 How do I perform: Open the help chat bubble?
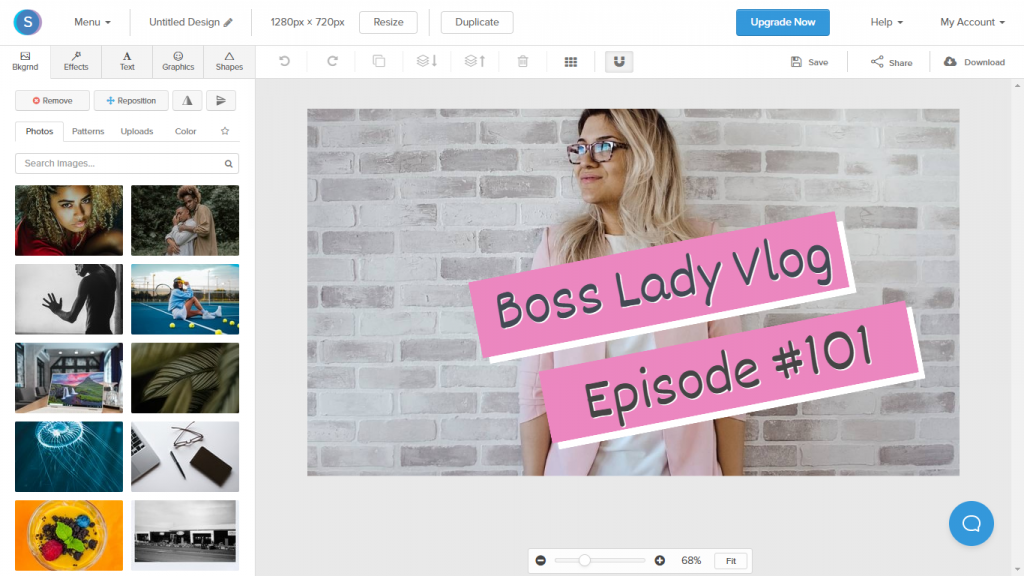coord(971,523)
